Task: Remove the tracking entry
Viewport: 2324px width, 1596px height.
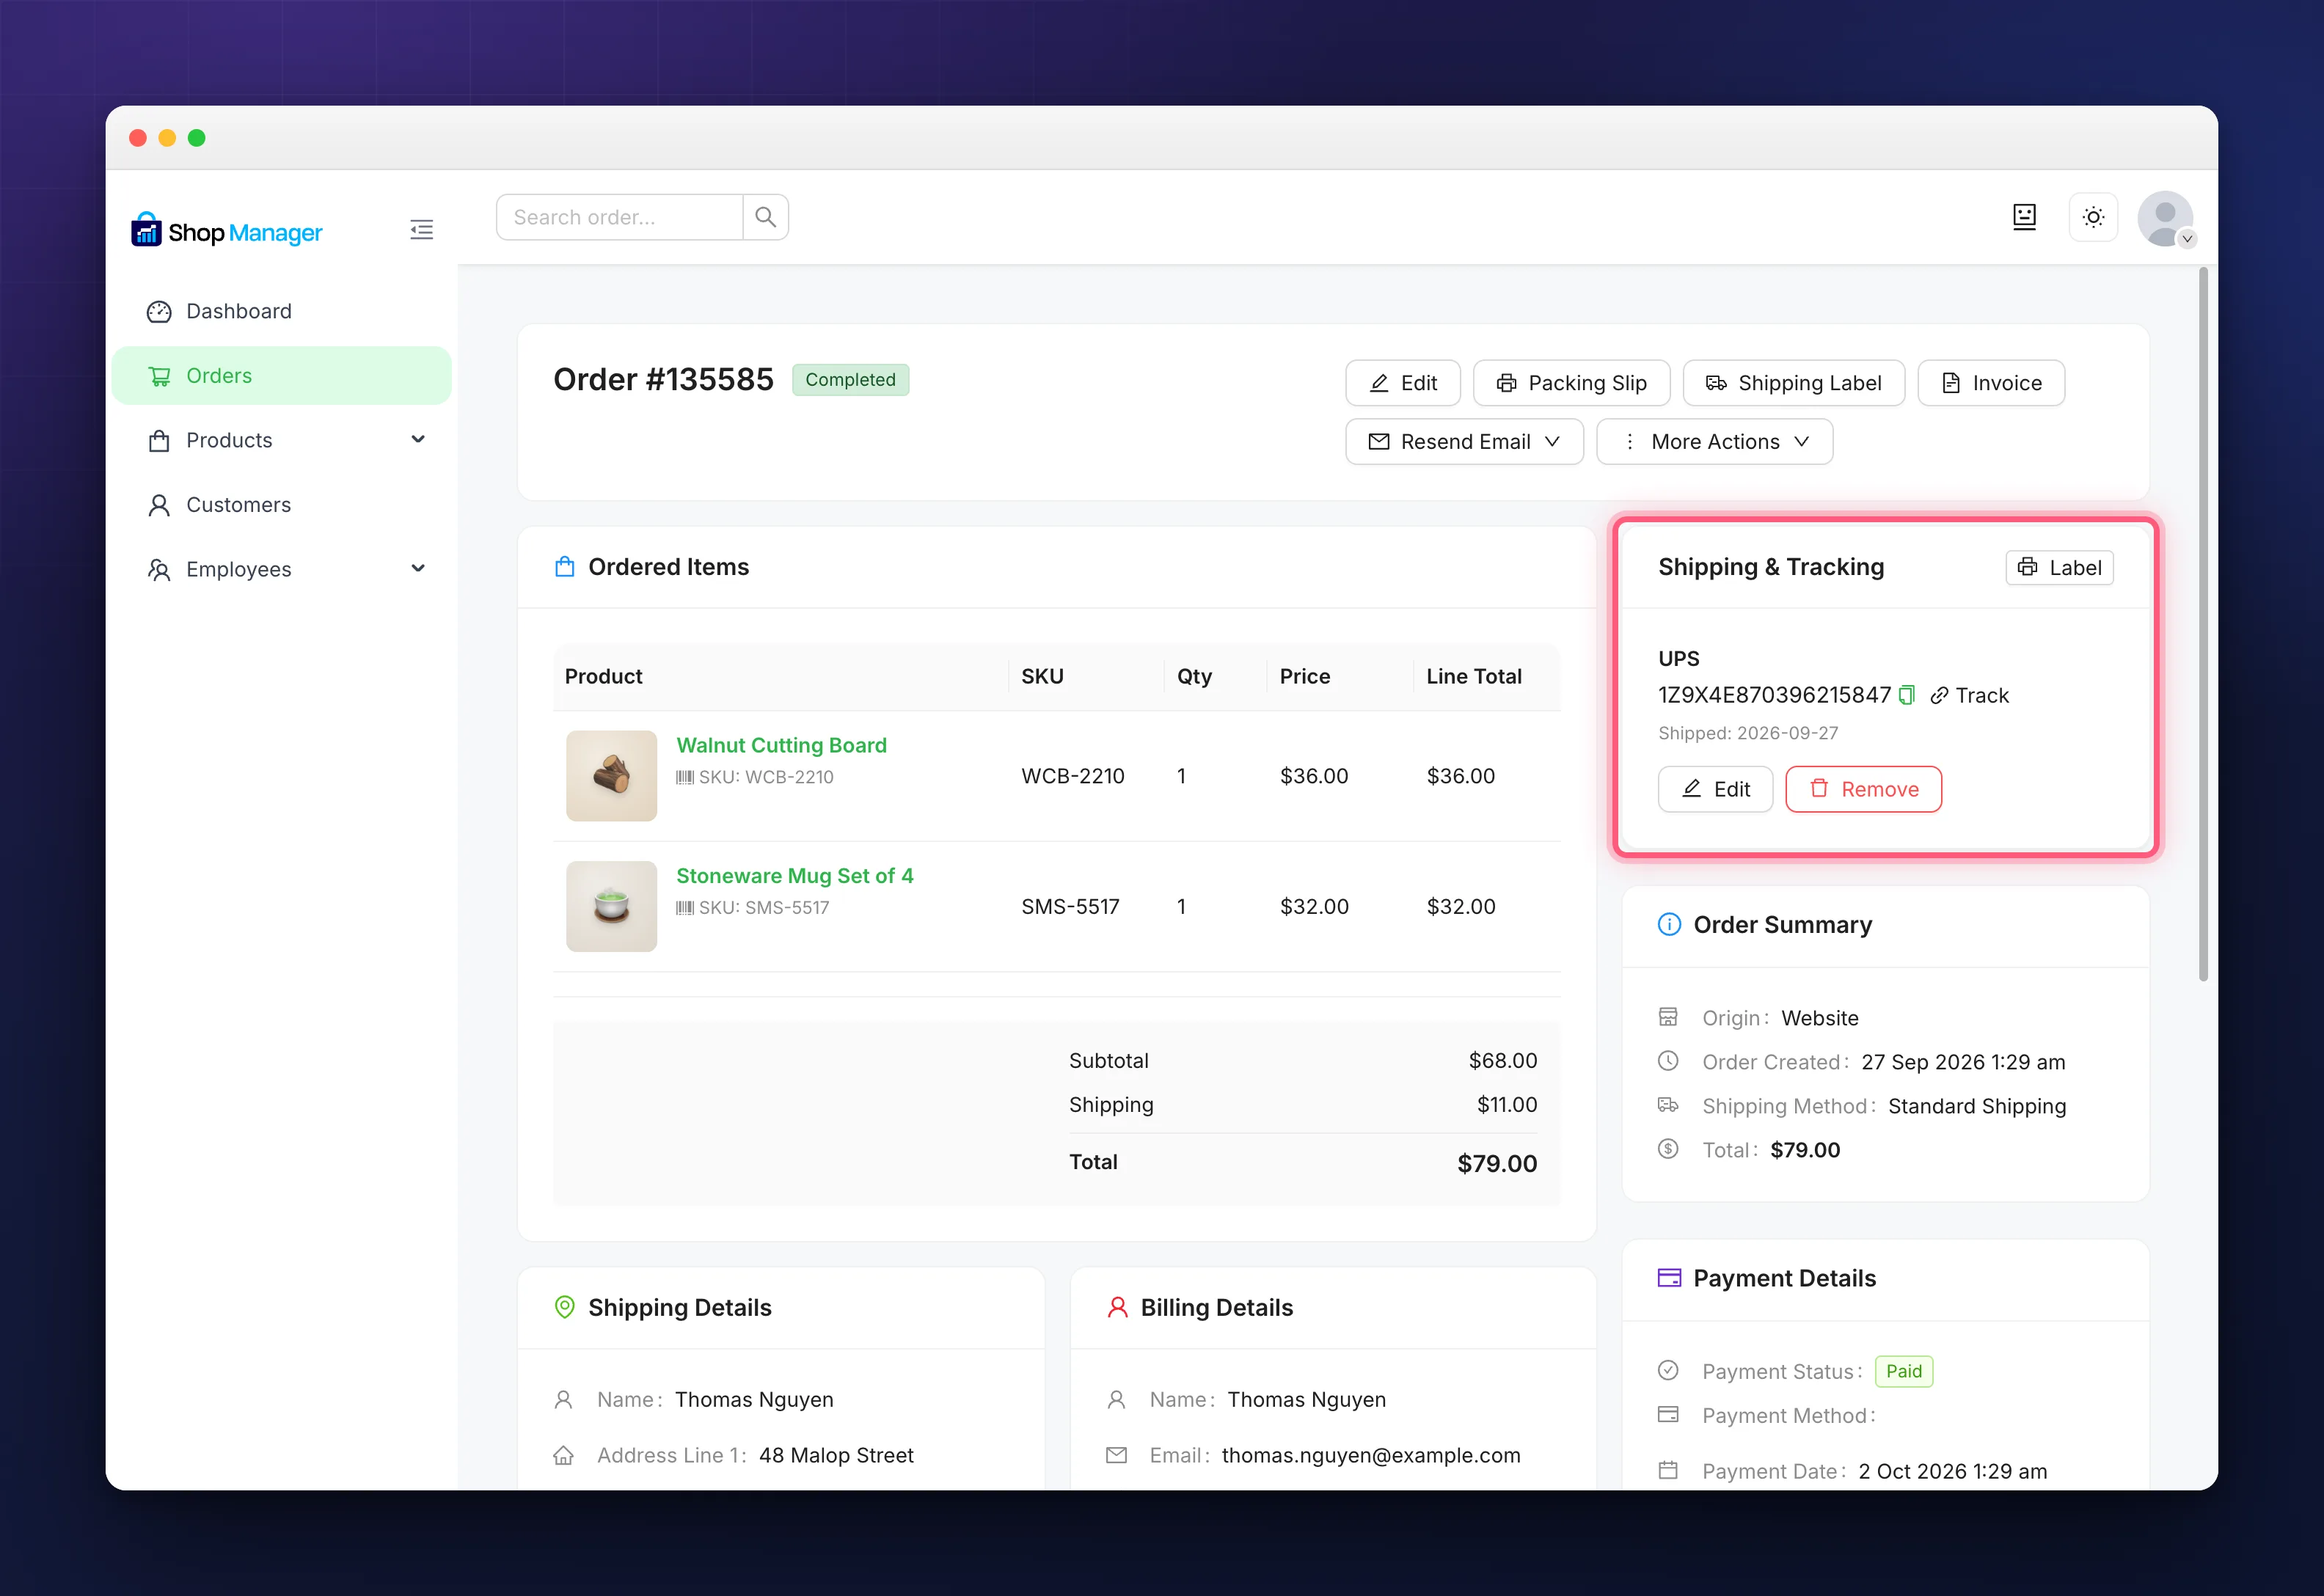Action: (x=1863, y=789)
